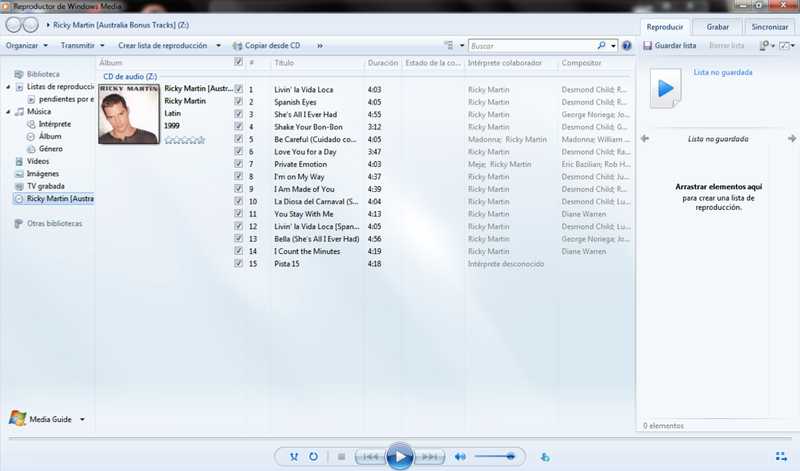The image size is (800, 471).
Task: Open the Transmitir dropdown menu
Action: [x=82, y=45]
